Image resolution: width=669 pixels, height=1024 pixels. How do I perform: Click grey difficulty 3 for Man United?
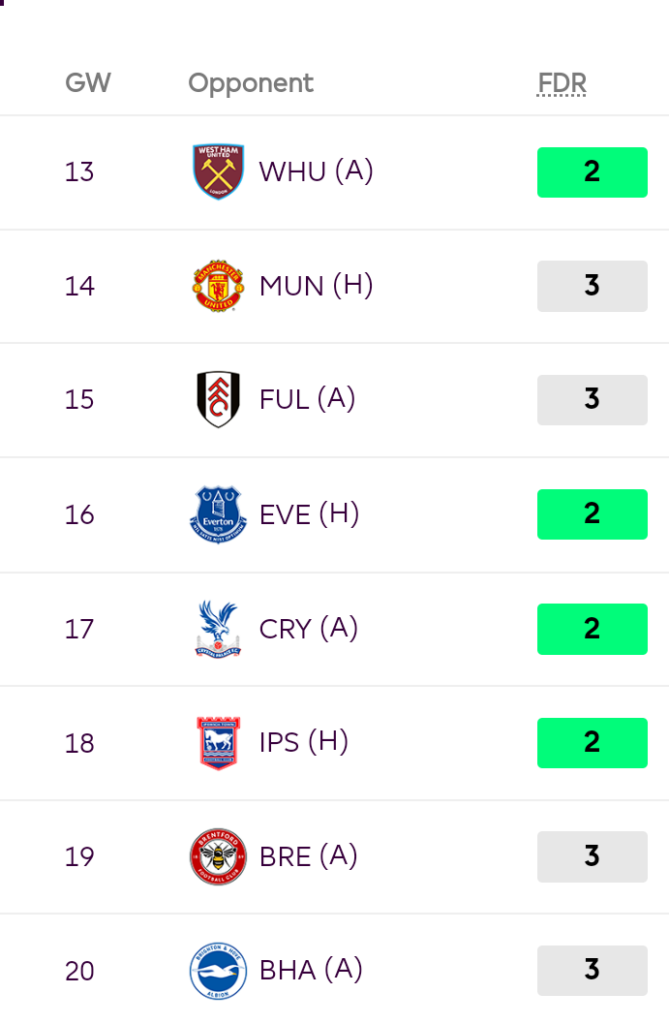pyautogui.click(x=592, y=286)
